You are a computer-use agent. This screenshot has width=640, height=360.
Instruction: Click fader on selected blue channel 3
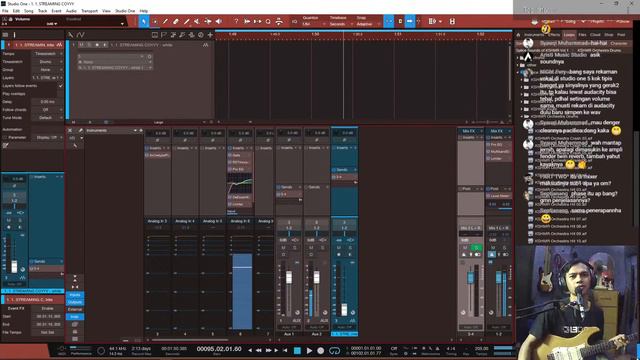click(x=344, y=309)
